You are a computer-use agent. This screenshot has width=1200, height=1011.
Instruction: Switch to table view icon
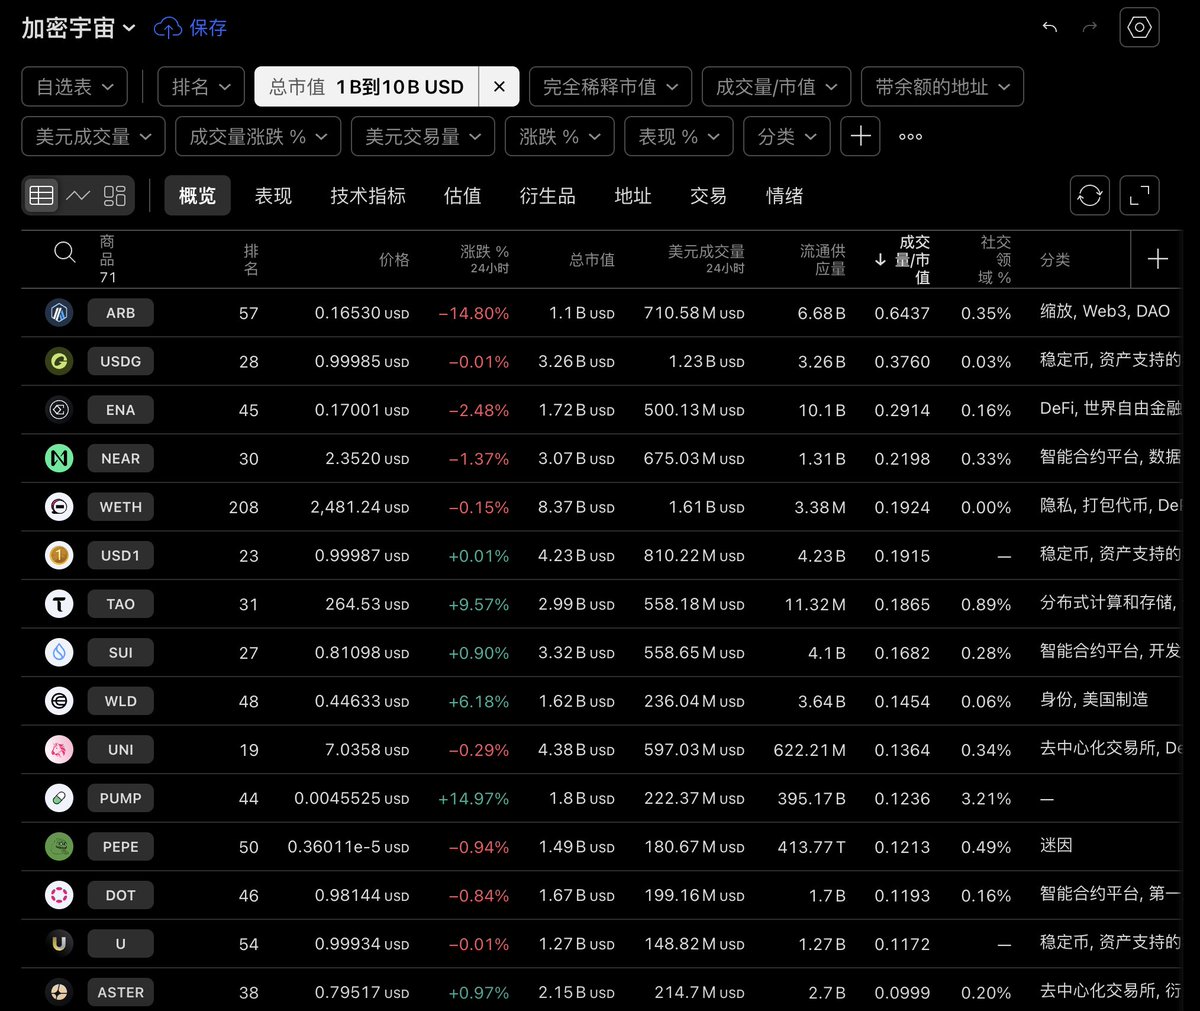[42, 196]
